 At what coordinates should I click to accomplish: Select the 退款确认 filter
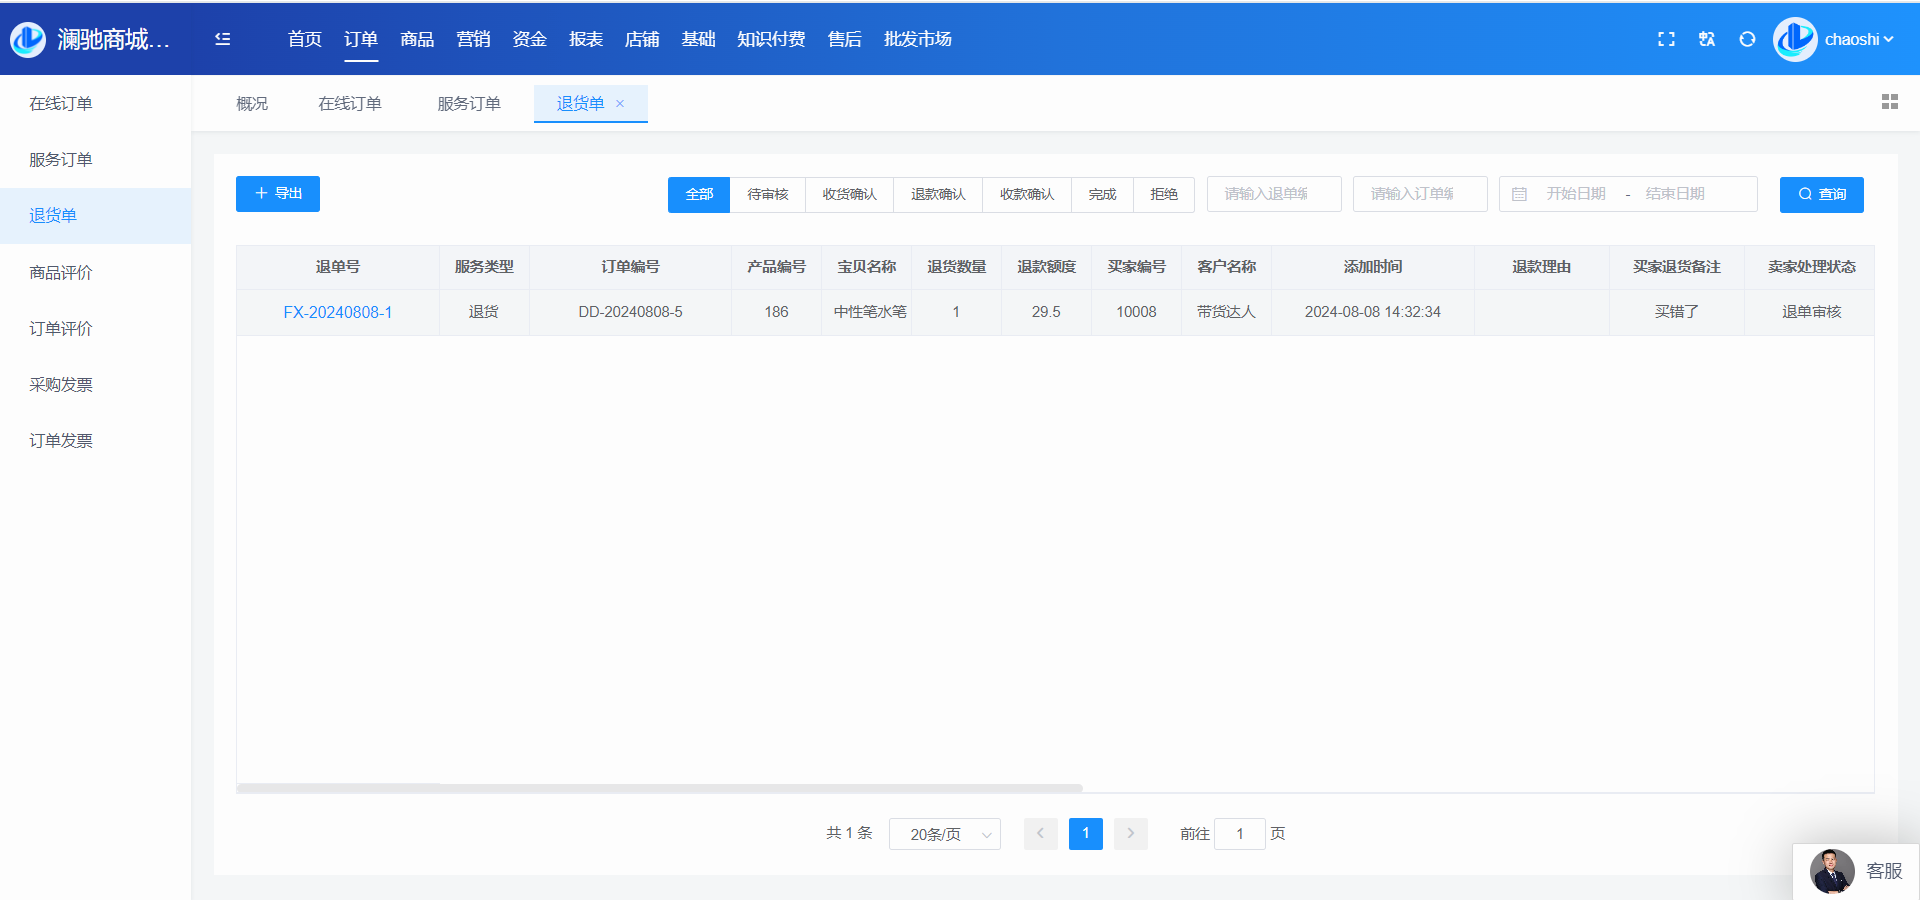click(938, 194)
